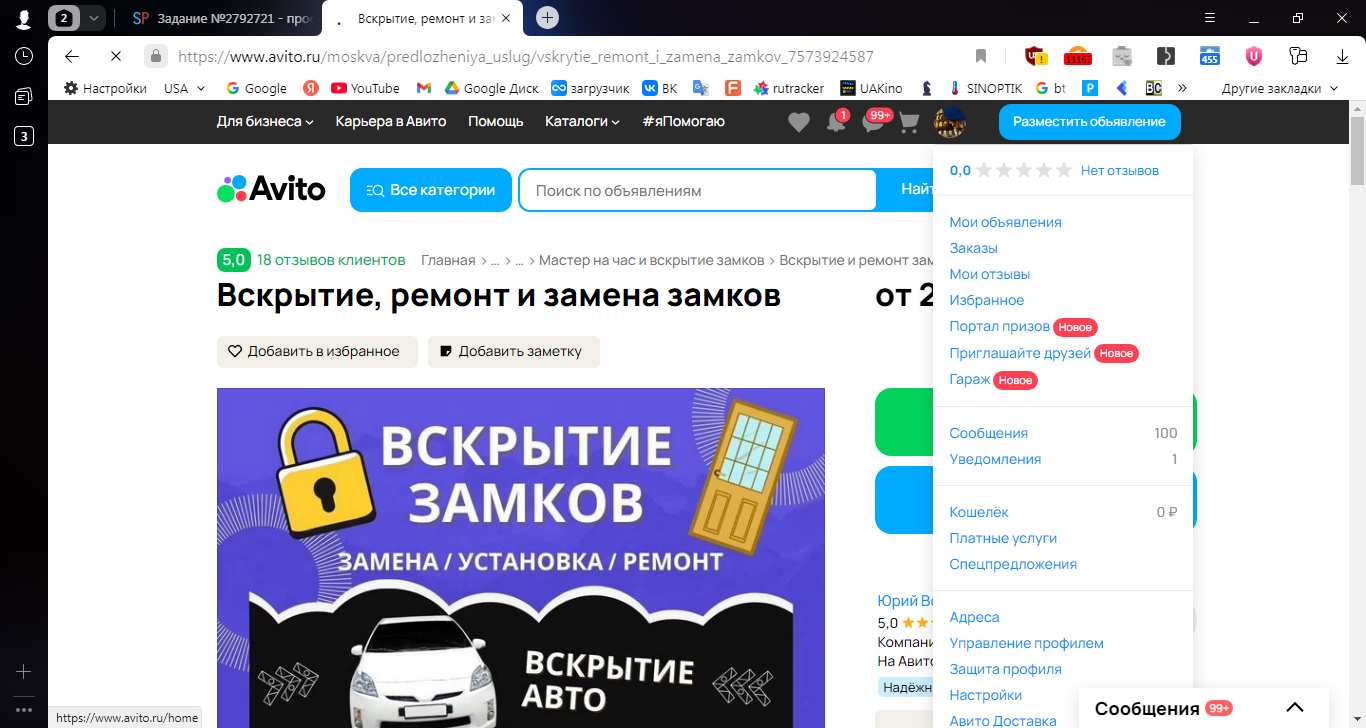Close the Вскрытие, ремонт tab
This screenshot has height=728, width=1366.
(507, 17)
